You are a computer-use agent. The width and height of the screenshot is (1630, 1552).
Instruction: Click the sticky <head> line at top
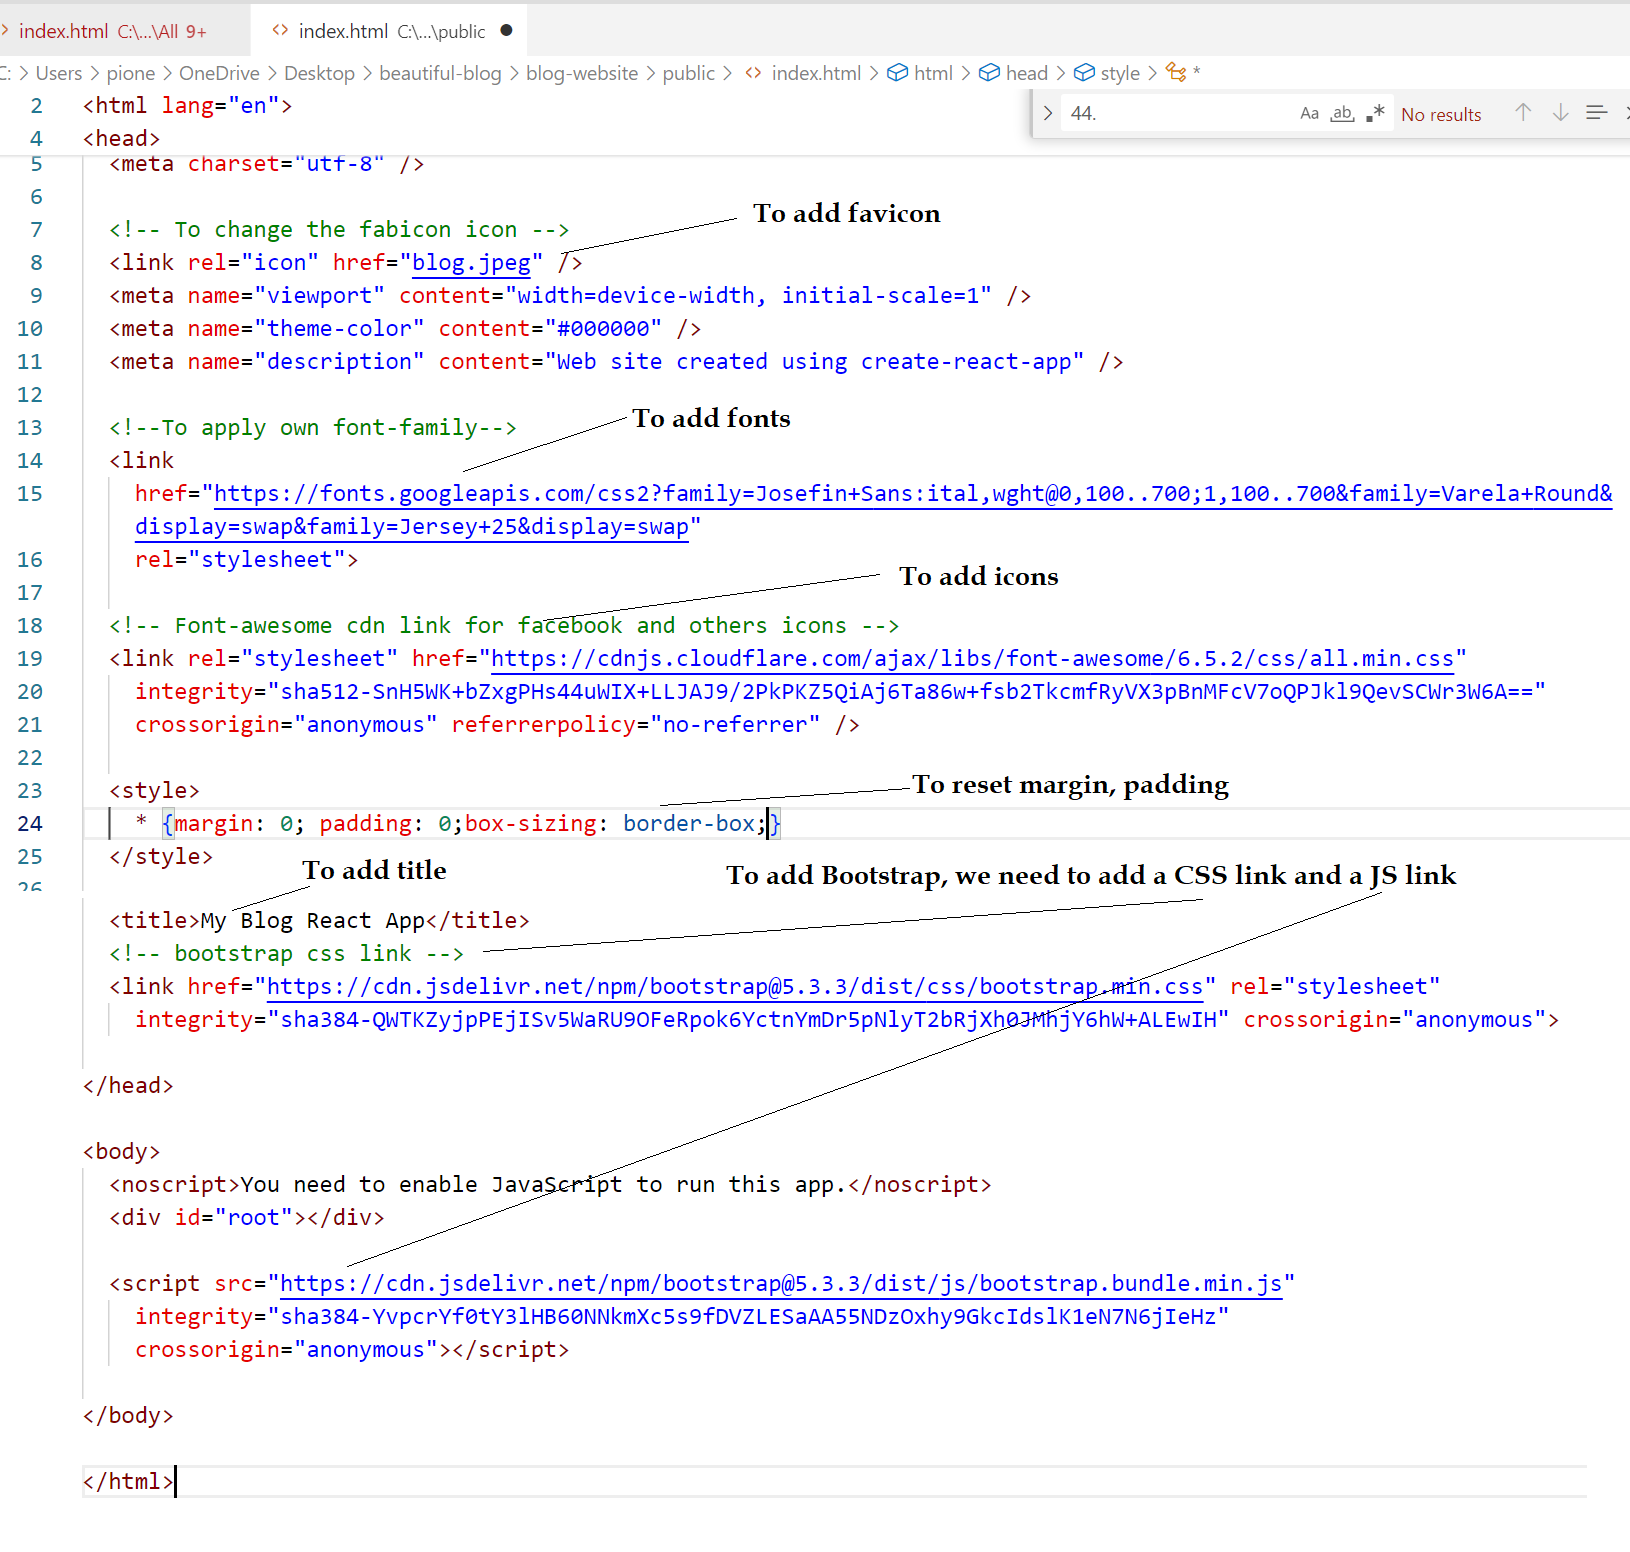click(x=121, y=139)
